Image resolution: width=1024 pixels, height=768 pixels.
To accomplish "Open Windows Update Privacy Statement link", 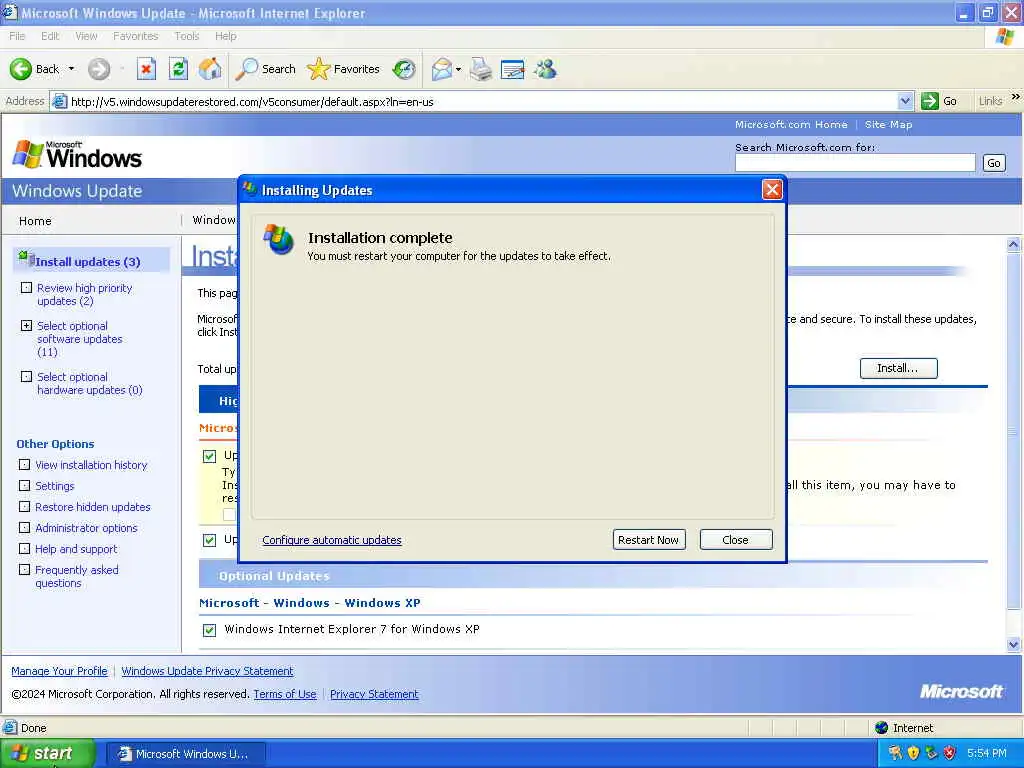I will pos(207,671).
